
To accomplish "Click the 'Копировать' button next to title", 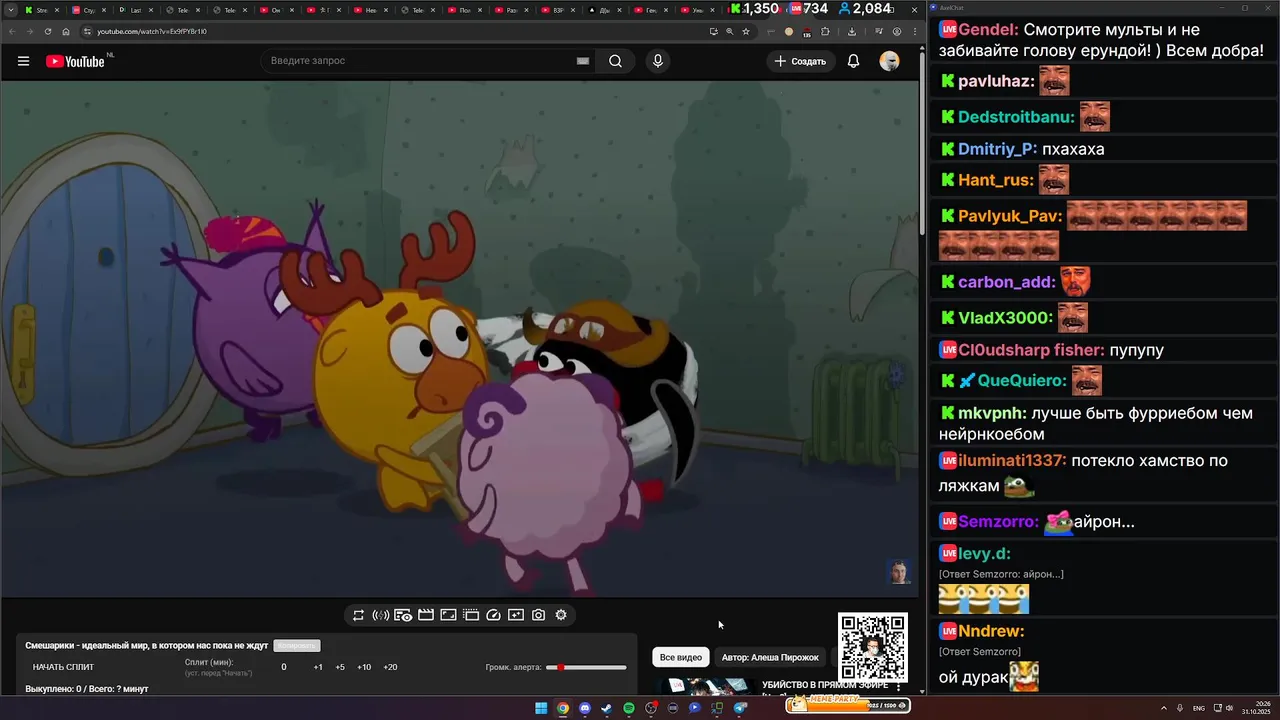I will click(x=297, y=646).
